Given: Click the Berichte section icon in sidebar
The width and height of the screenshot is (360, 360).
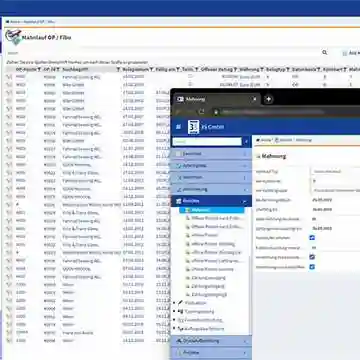Looking at the screenshot, I should [x=178, y=201].
